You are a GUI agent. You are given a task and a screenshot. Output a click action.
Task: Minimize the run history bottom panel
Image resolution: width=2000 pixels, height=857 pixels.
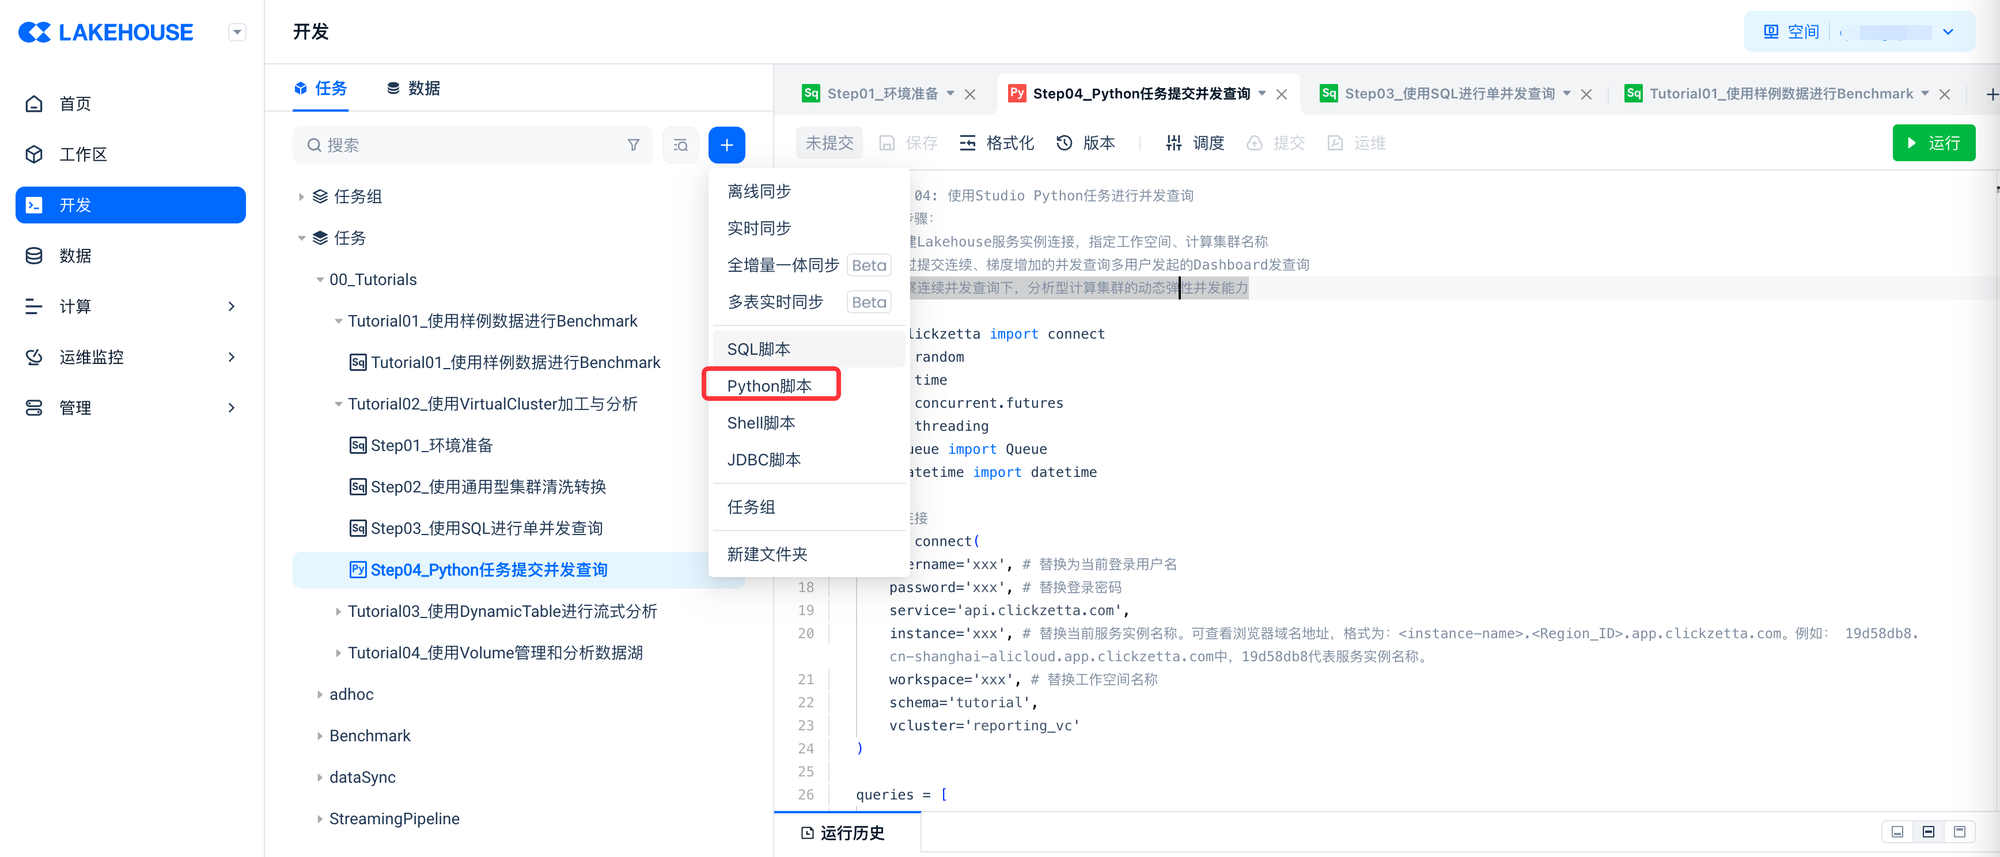click(x=1897, y=832)
